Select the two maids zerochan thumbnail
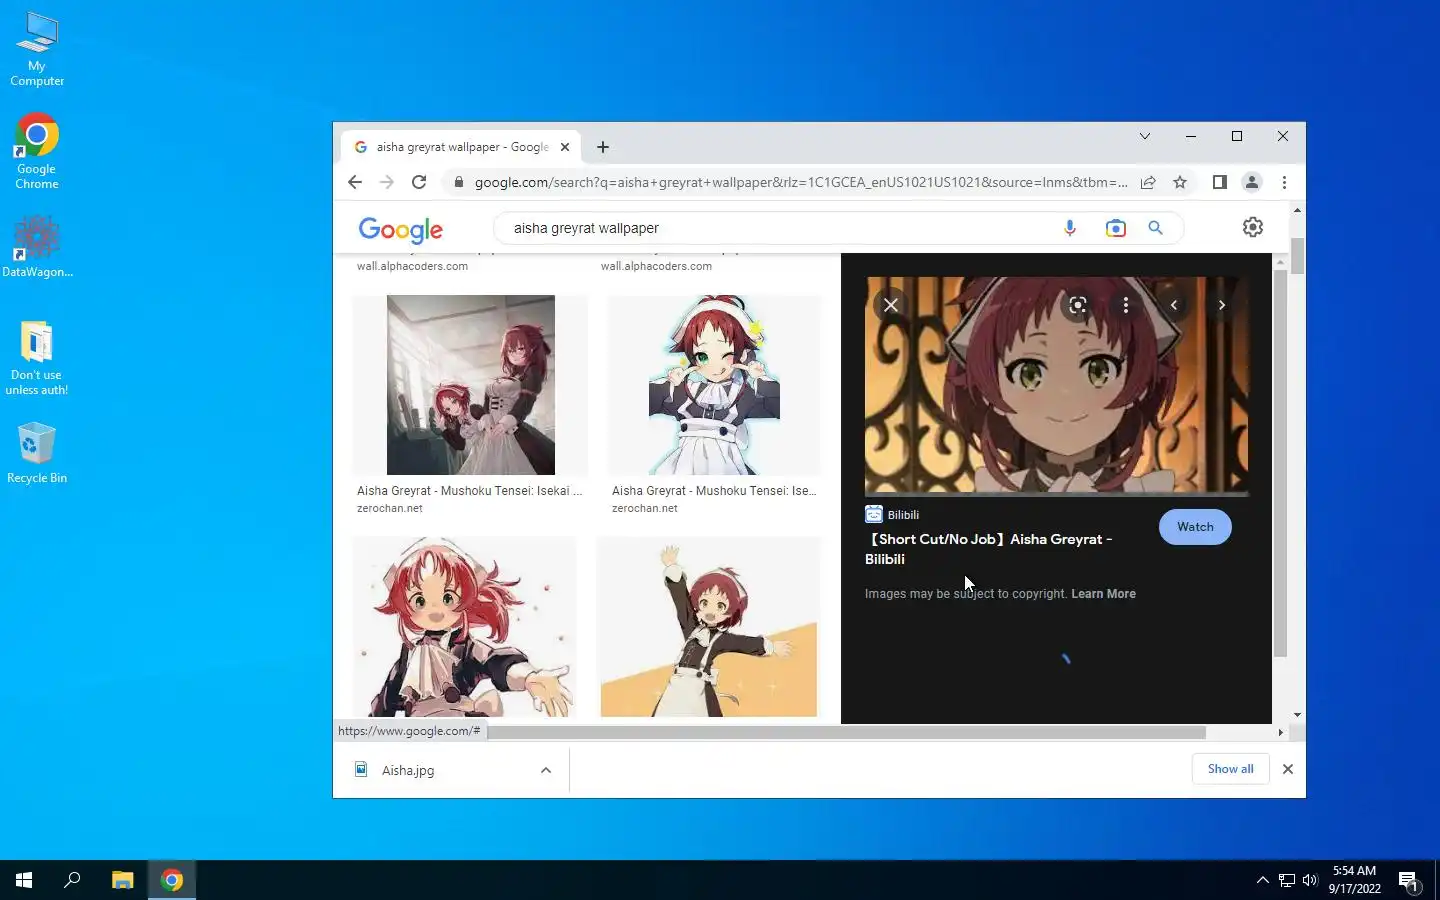The width and height of the screenshot is (1440, 900). tap(470, 385)
